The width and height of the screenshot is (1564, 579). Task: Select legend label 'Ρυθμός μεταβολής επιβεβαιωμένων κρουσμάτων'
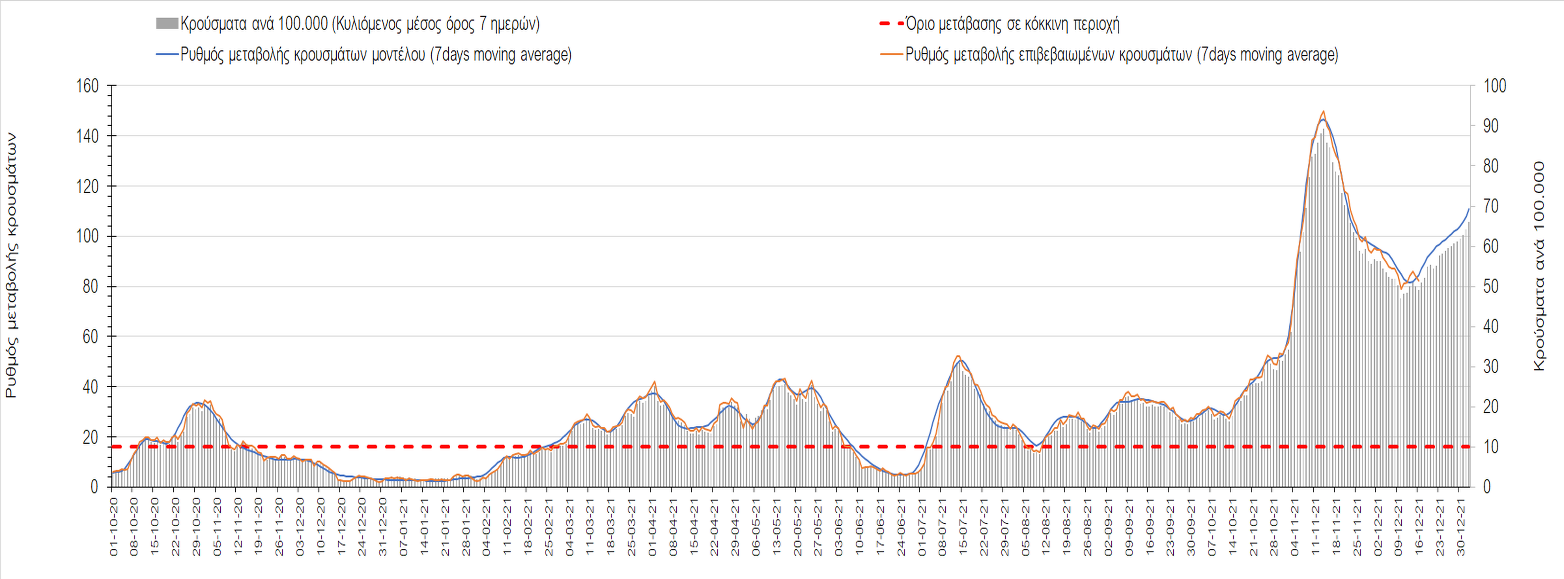(x=1122, y=54)
